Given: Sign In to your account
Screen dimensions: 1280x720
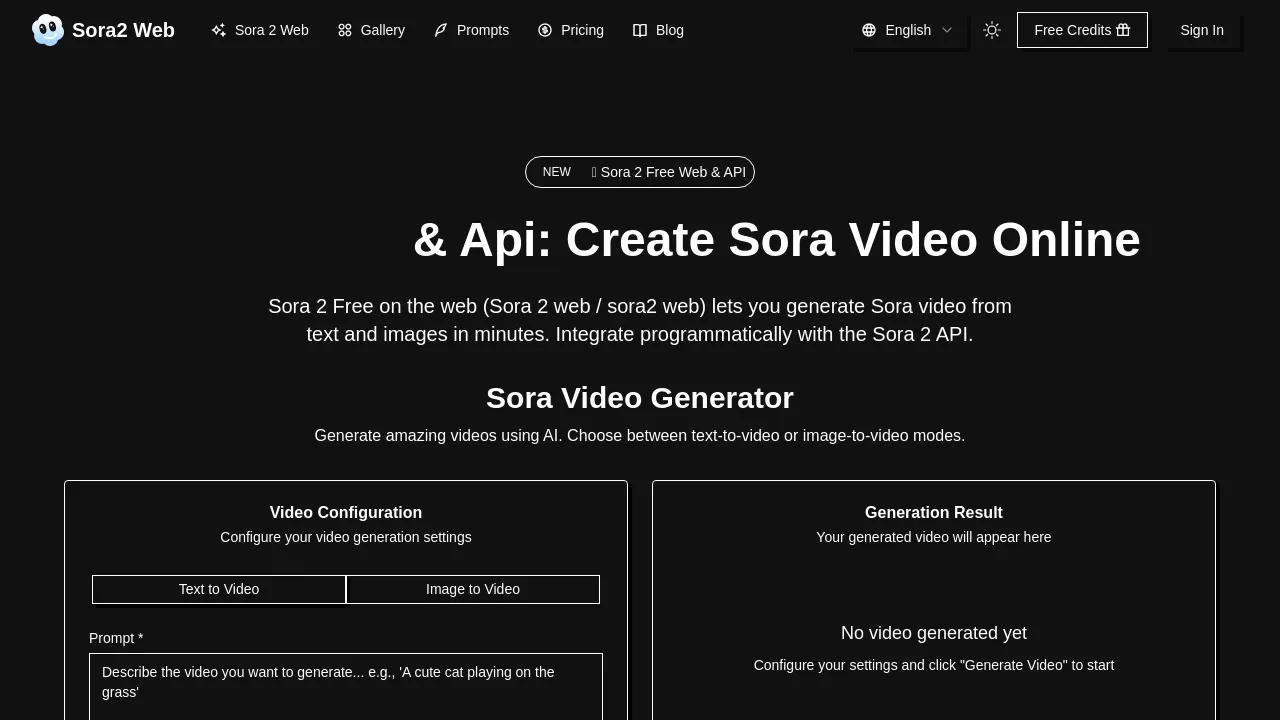Looking at the screenshot, I should click(1202, 30).
